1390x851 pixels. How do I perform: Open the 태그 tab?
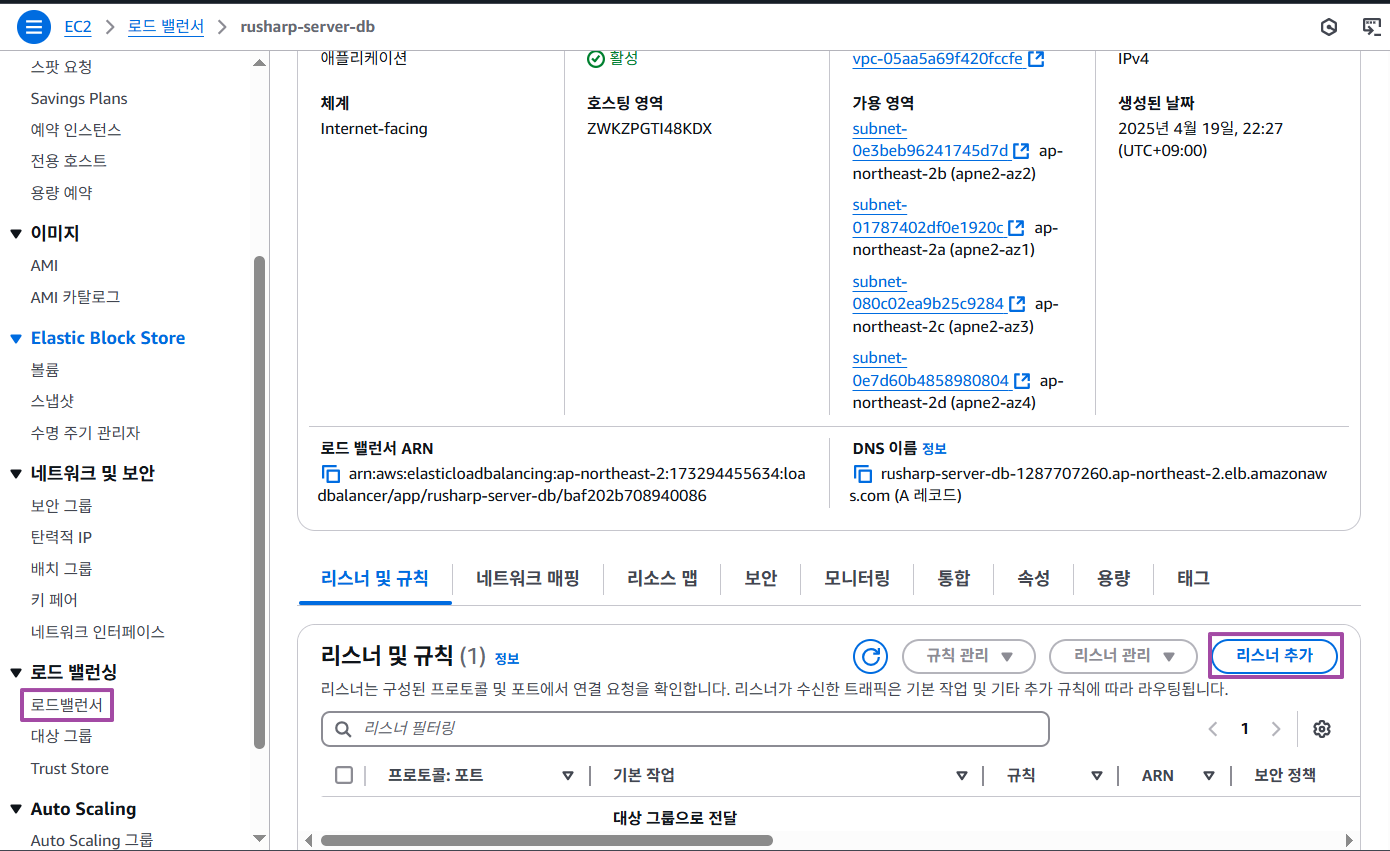click(x=1193, y=578)
